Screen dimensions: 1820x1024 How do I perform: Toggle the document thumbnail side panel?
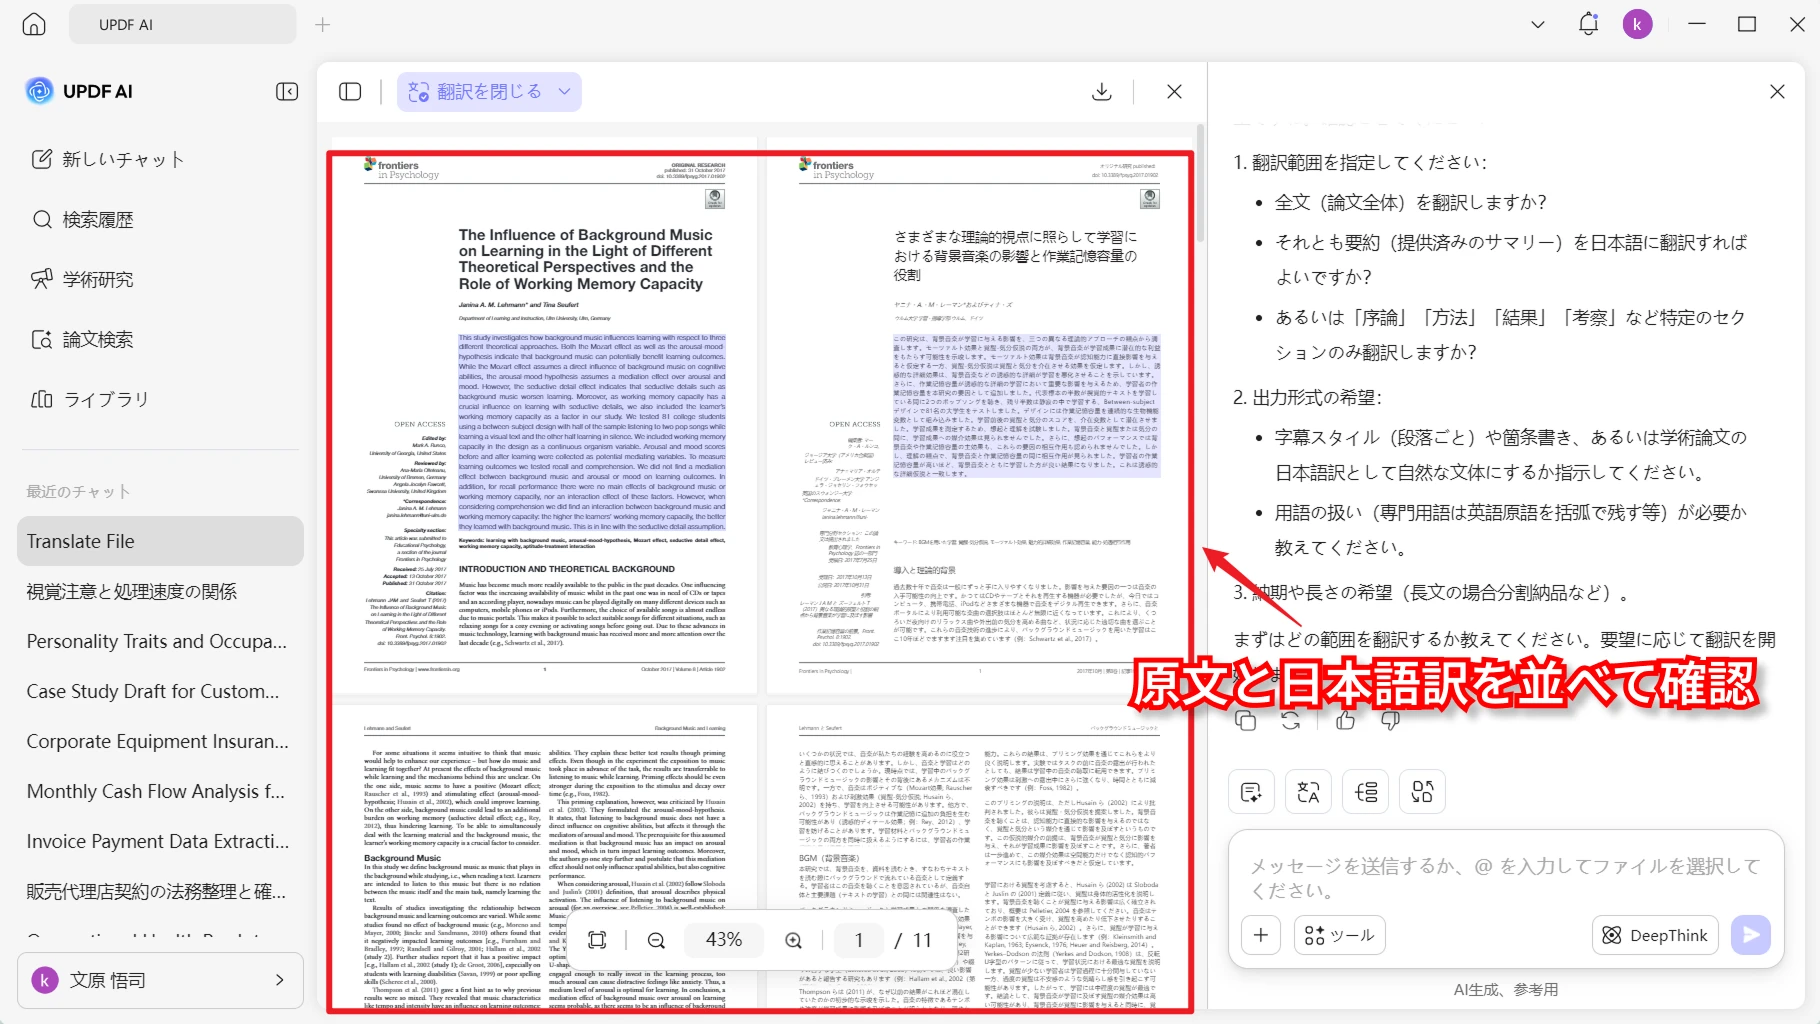[350, 92]
